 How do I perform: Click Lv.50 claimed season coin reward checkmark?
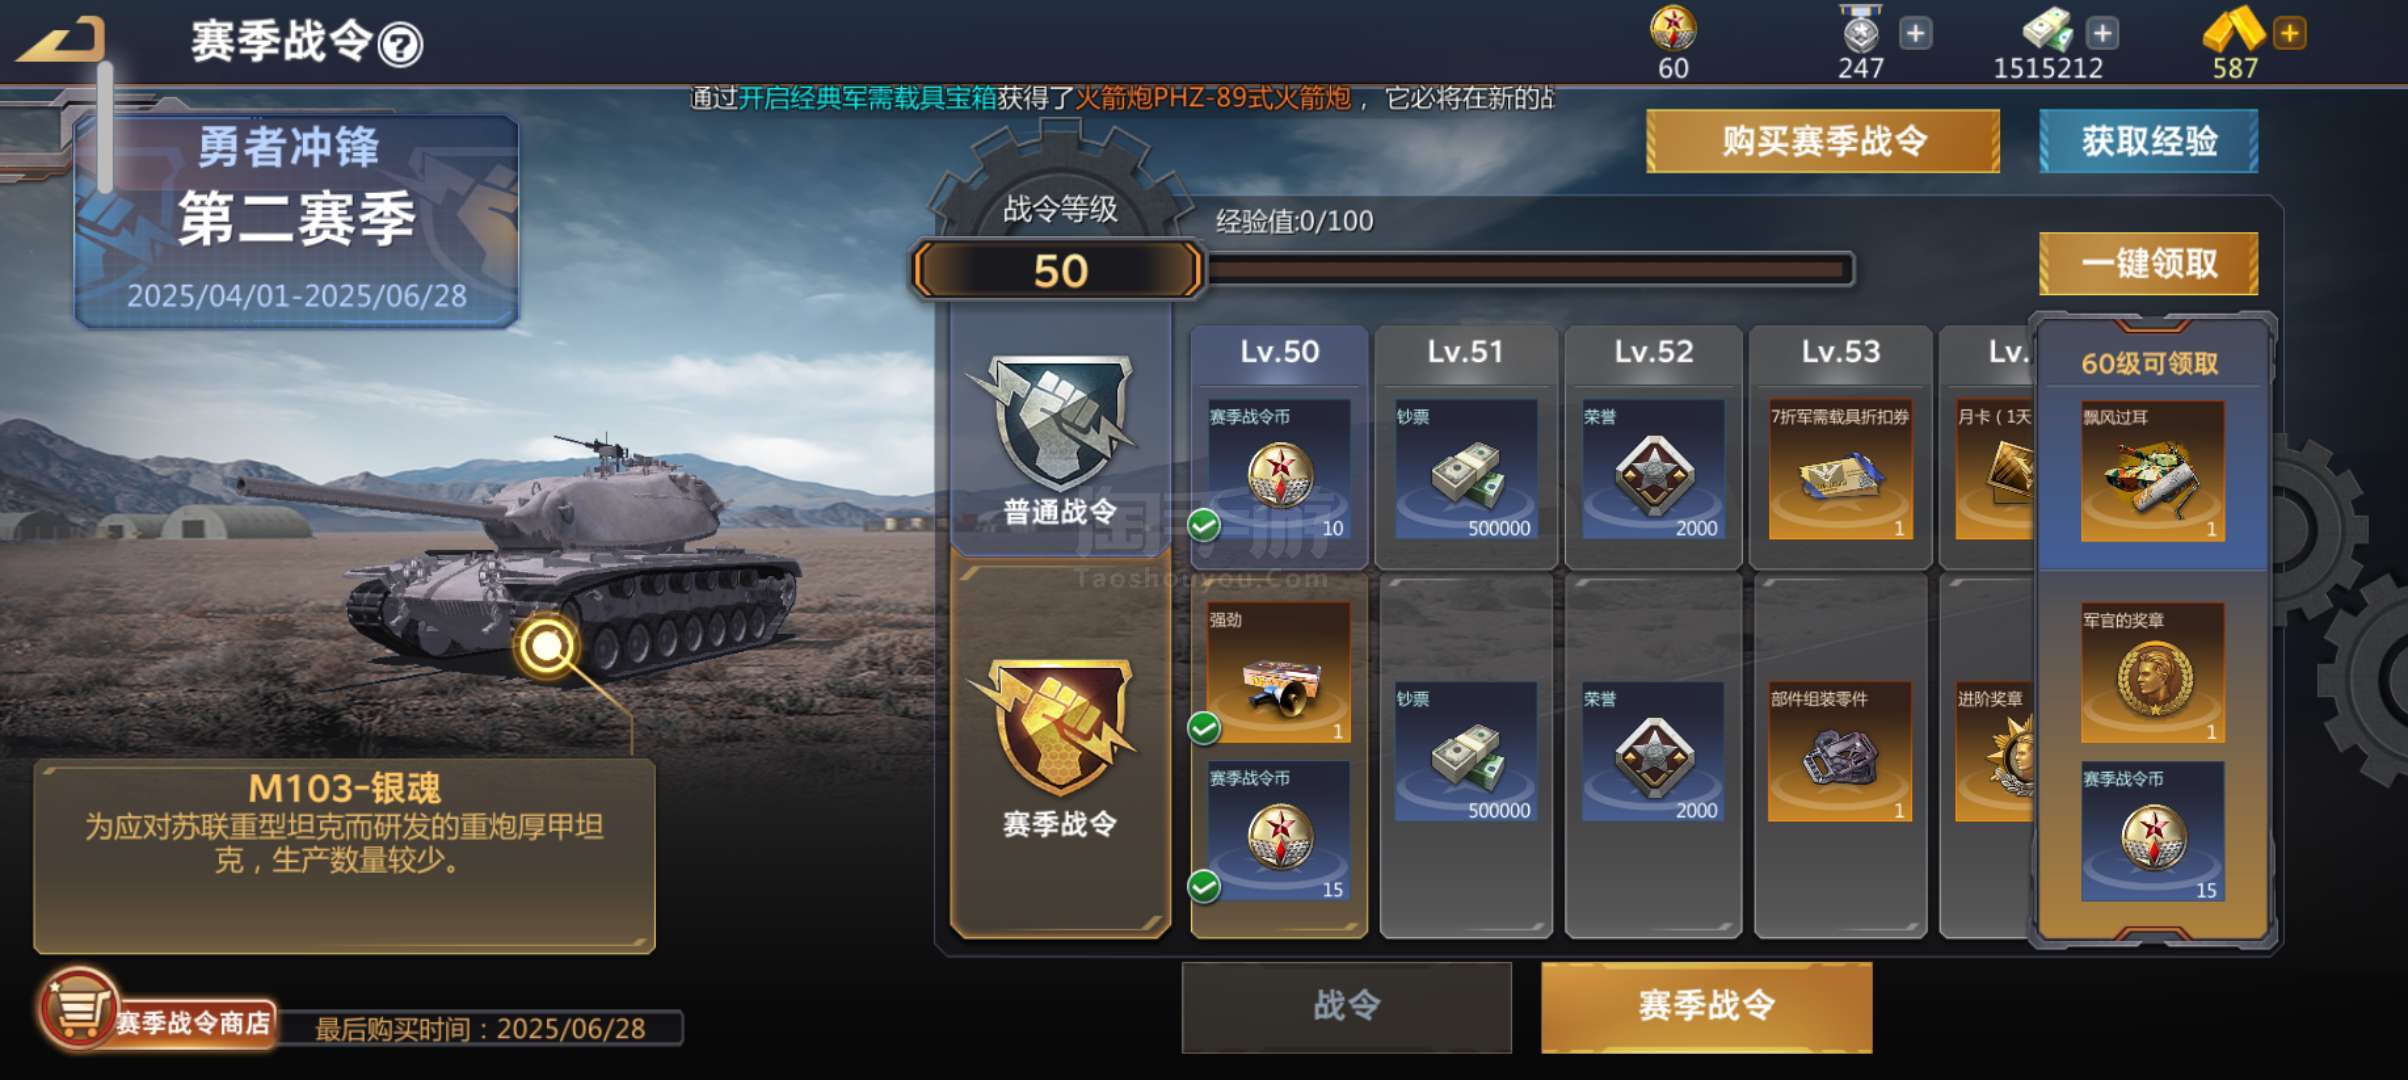pos(1204,525)
